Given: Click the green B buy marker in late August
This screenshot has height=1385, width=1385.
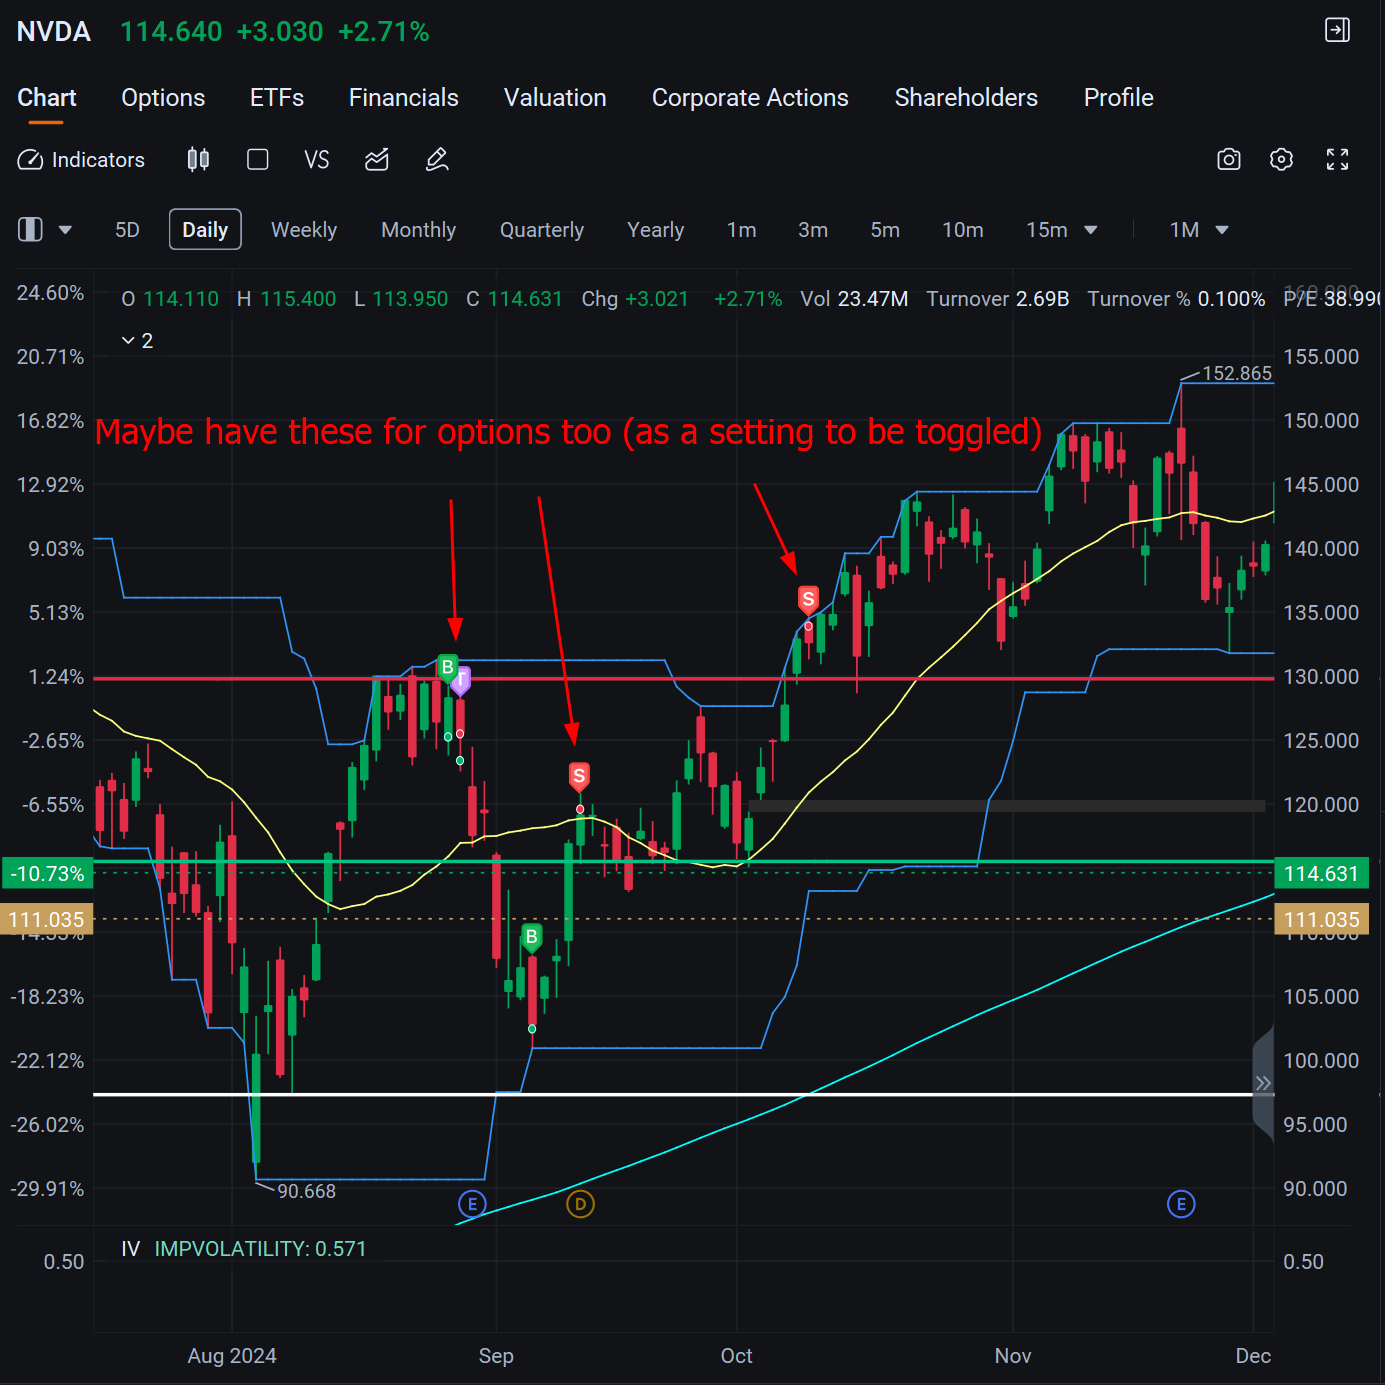Looking at the screenshot, I should (x=447, y=668).
